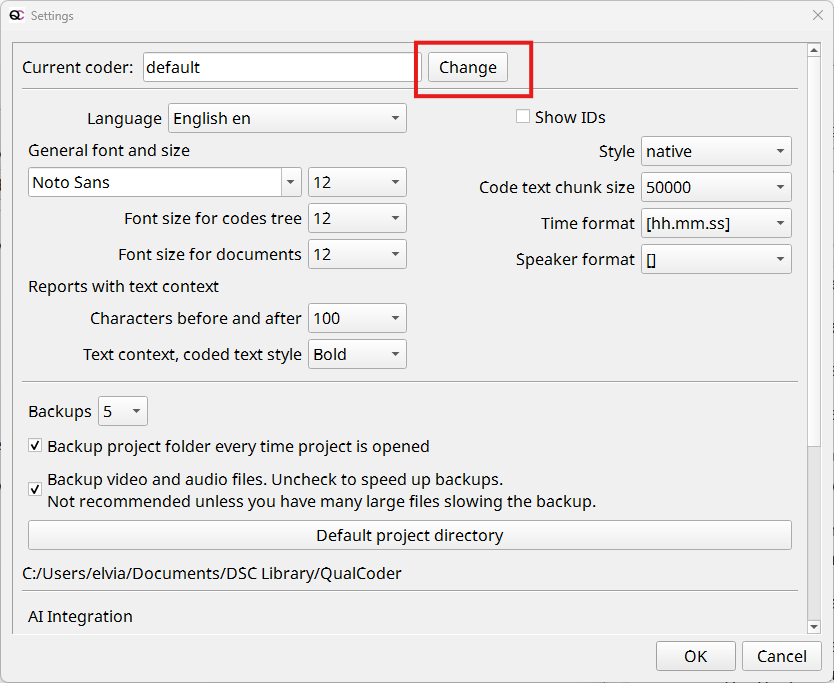Open the Style dropdown set to native
Viewport: 834px width, 683px height.
point(715,152)
